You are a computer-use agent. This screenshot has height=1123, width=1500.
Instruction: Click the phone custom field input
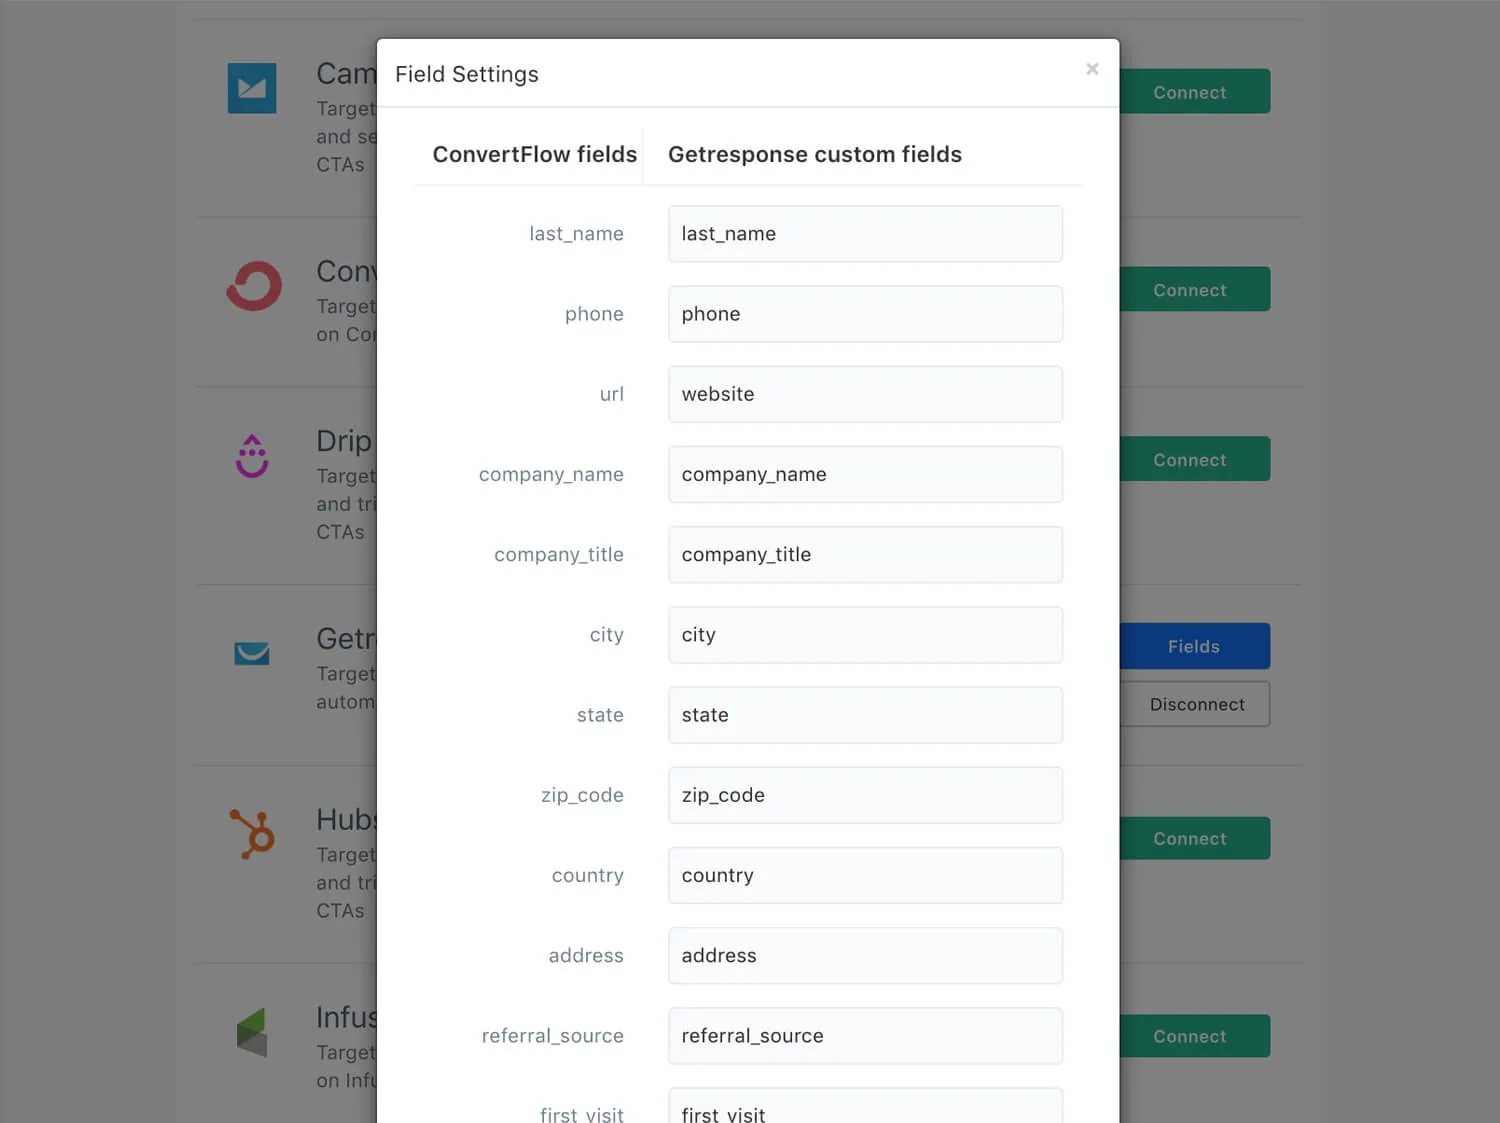(865, 314)
